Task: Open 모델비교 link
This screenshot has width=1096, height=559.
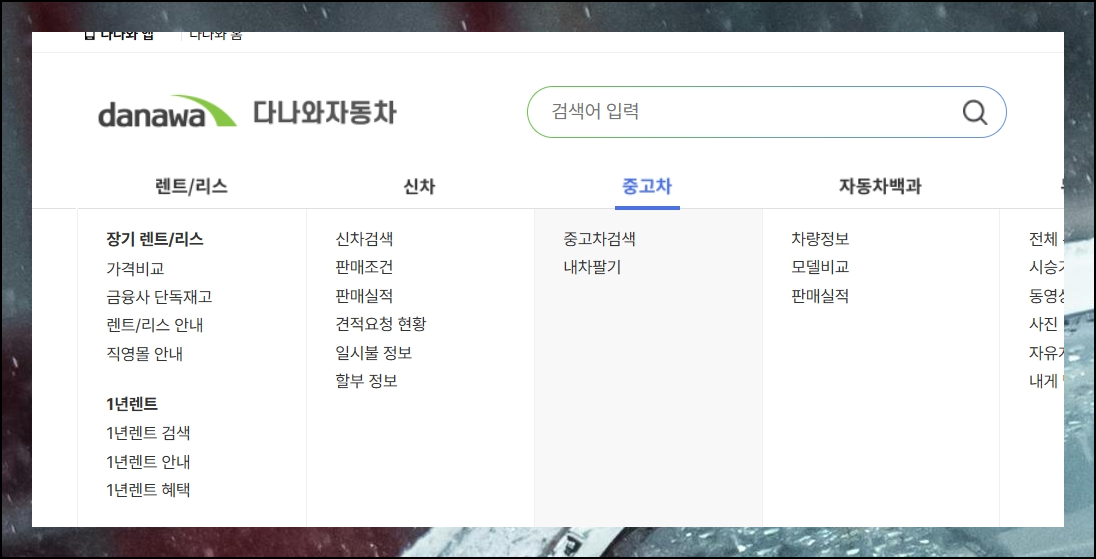Action: tap(820, 267)
